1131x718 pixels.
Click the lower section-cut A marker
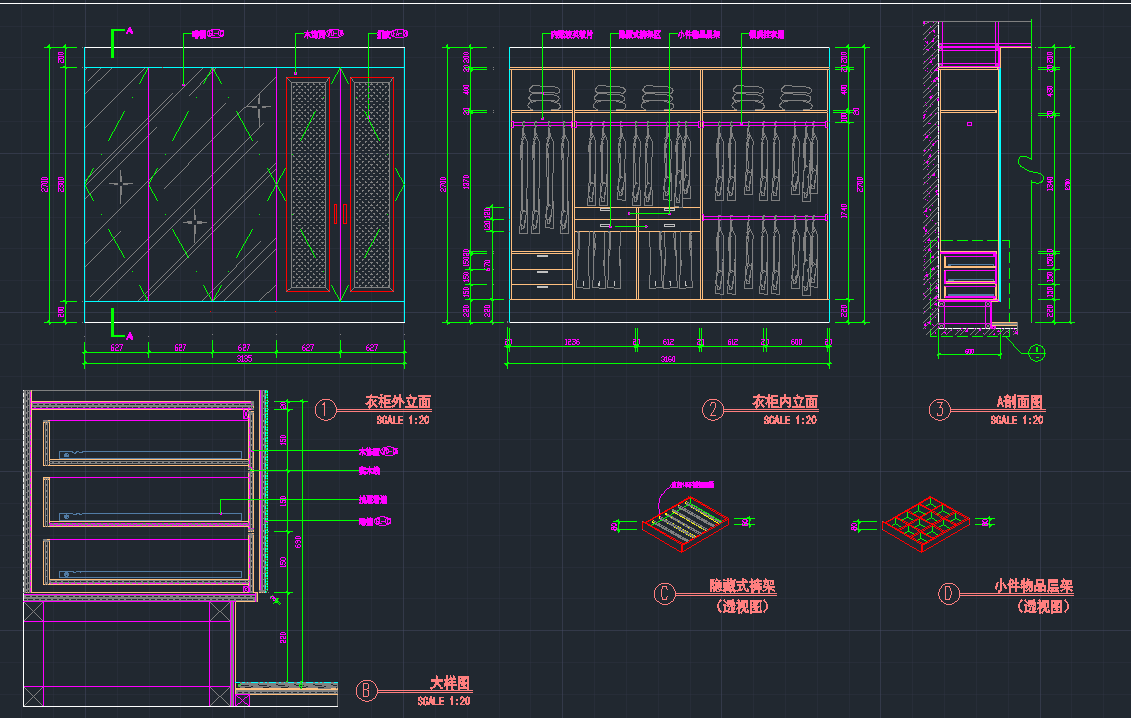click(x=121, y=322)
